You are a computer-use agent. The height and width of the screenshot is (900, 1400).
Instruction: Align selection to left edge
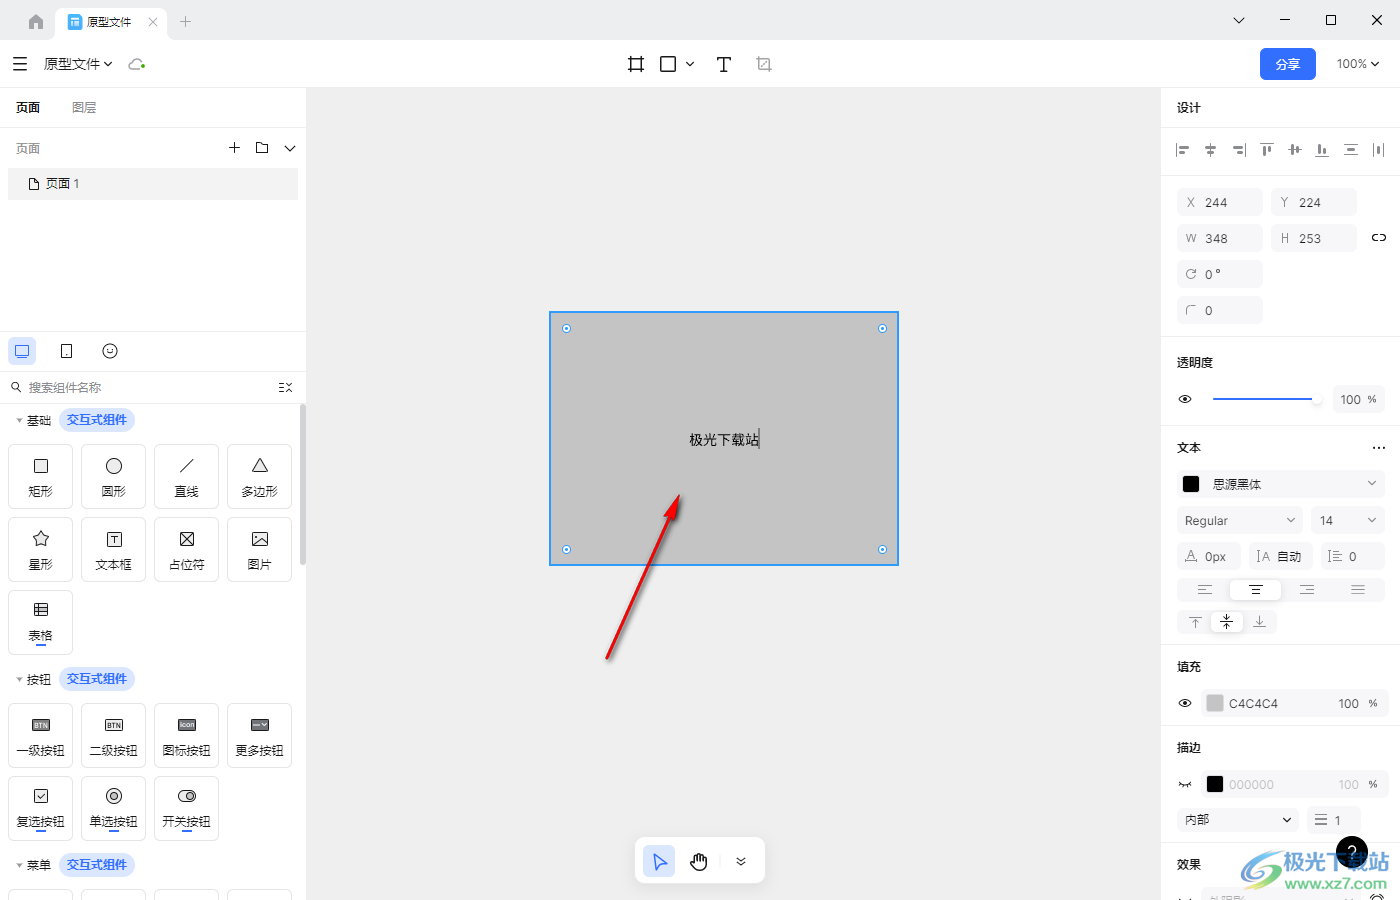1182,150
